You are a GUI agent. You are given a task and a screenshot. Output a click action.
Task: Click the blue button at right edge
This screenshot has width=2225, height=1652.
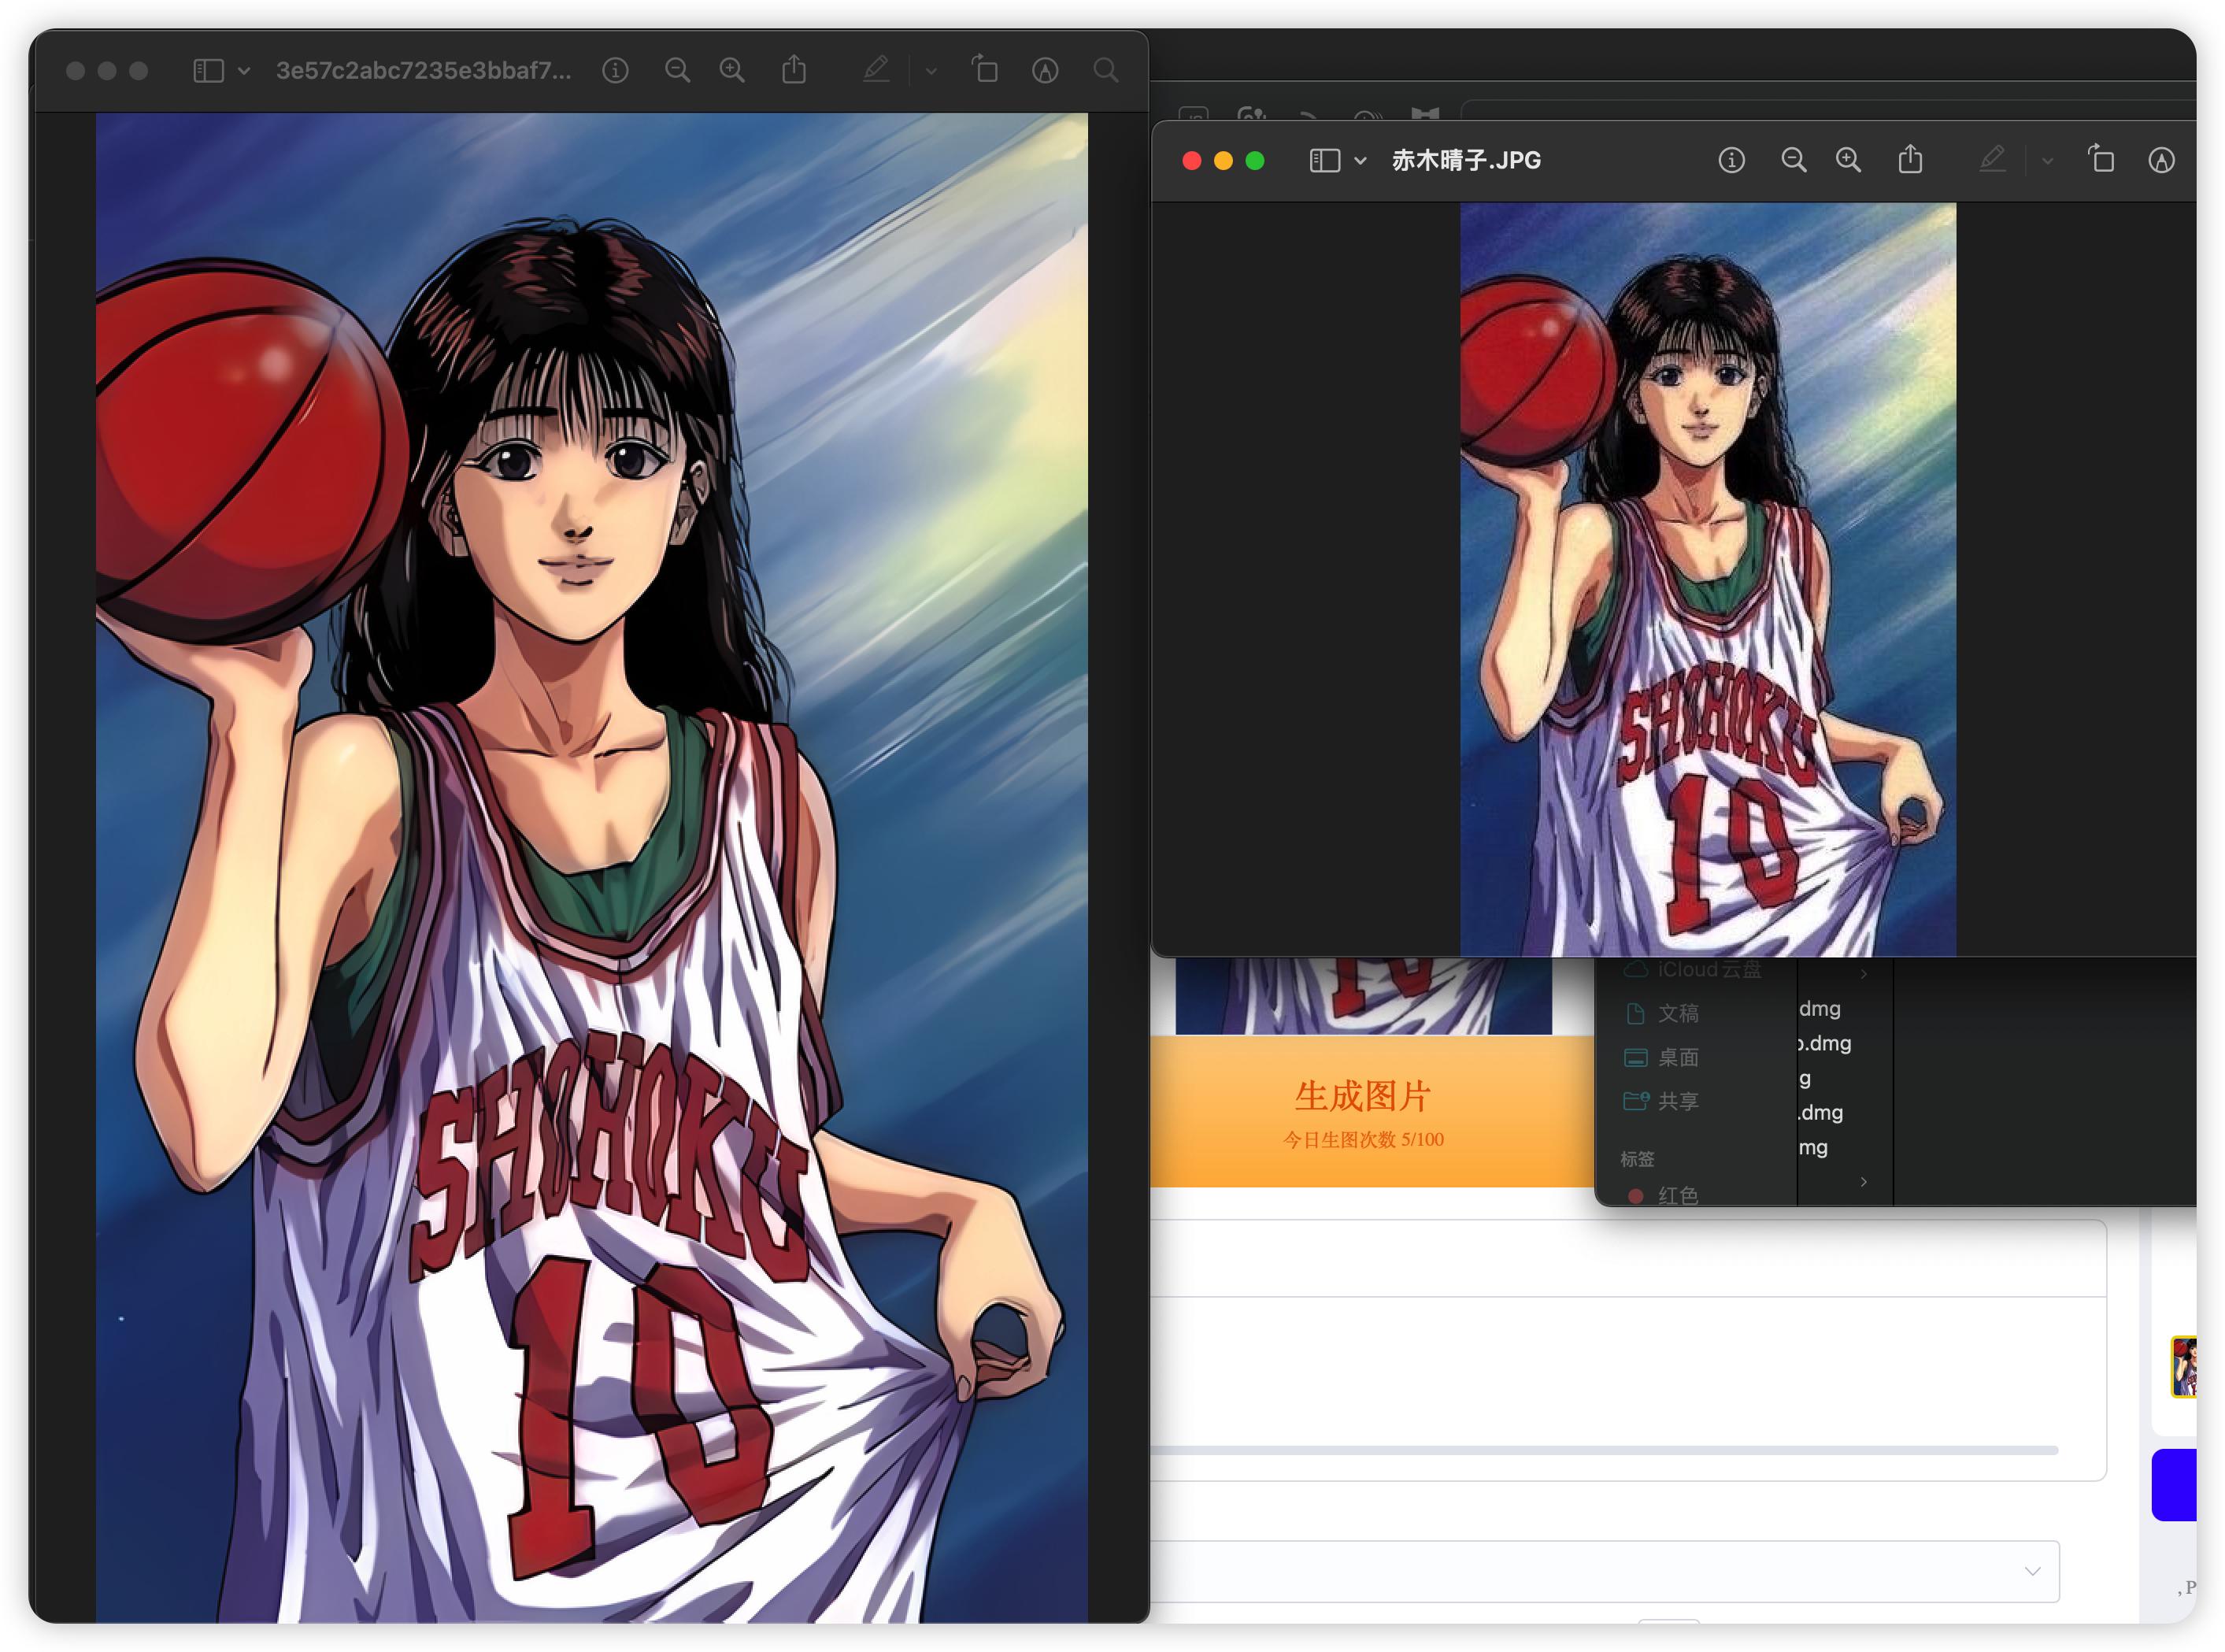[x=2174, y=1484]
